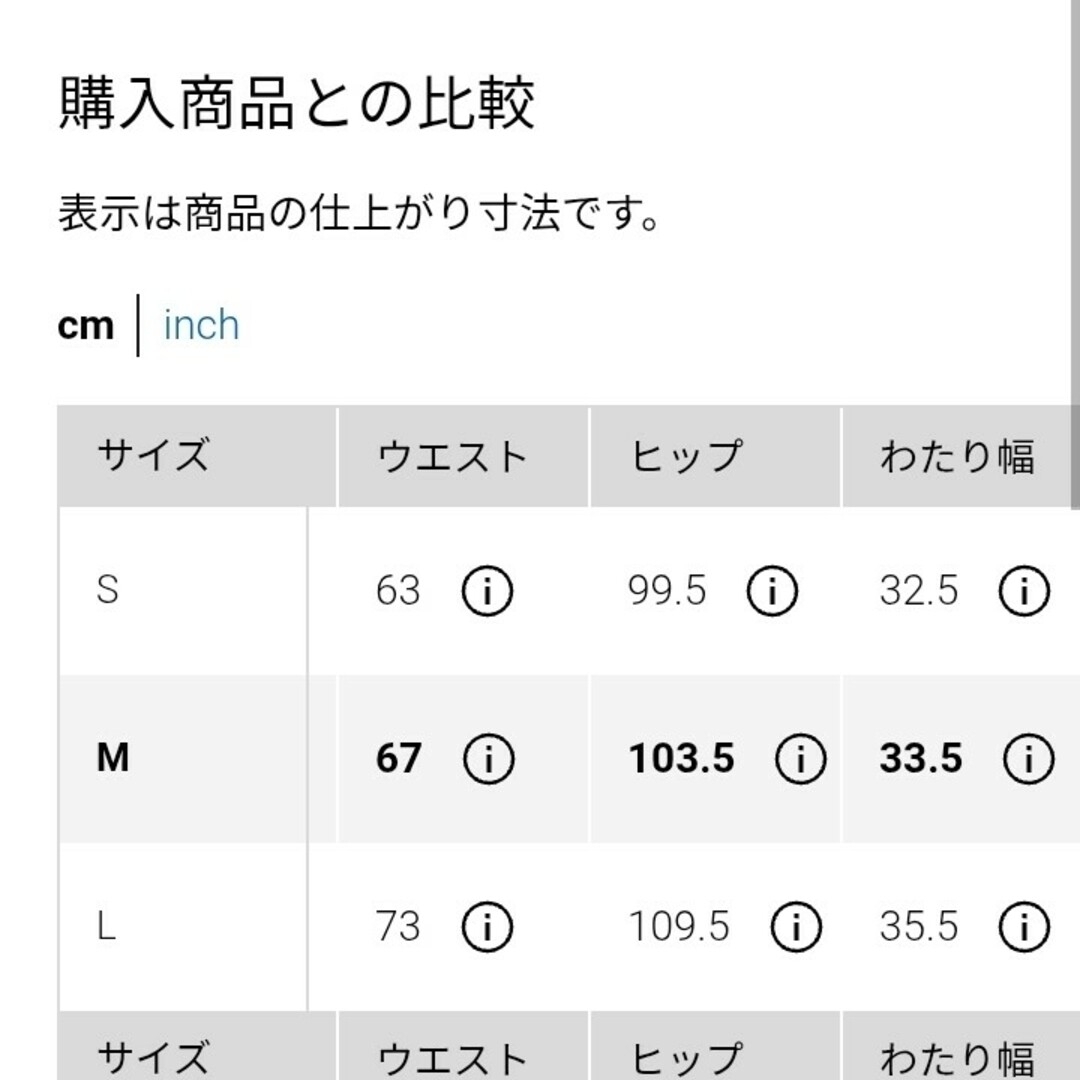1080x1080 pixels.
Task: Open info icon for S hip 99.5
Action: tap(772, 590)
